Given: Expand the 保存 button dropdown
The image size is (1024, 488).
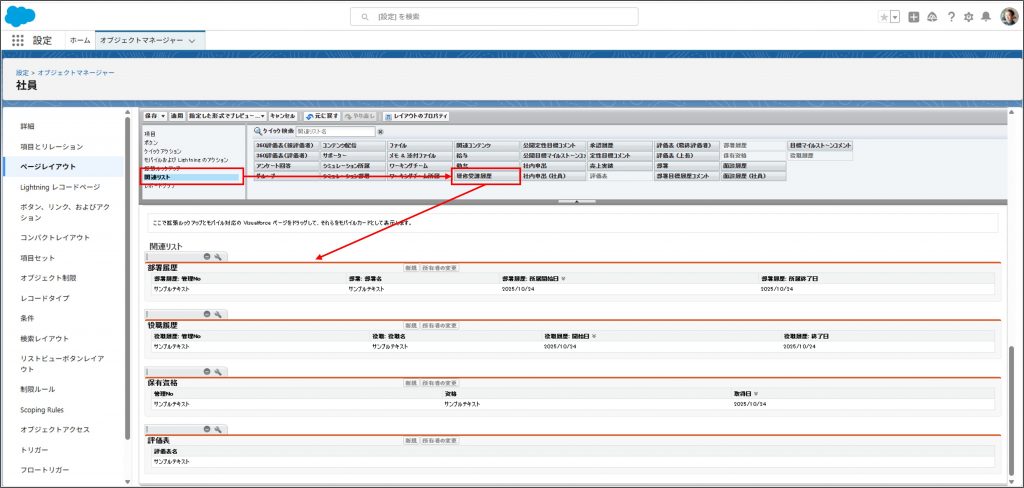Looking at the screenshot, I should click(163, 116).
